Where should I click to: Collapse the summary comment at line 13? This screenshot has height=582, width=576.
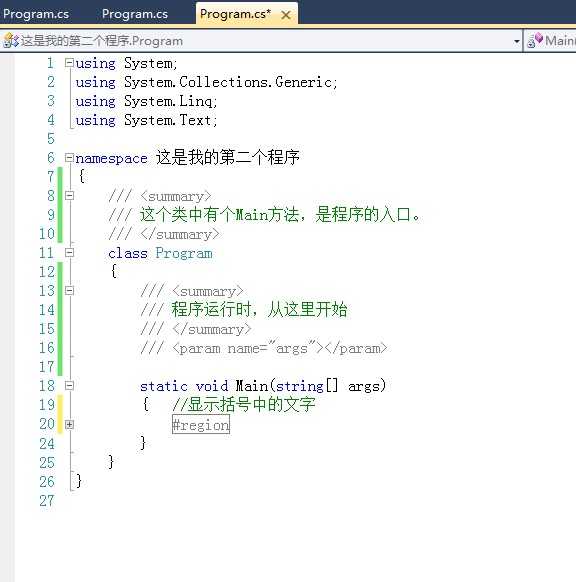69,291
